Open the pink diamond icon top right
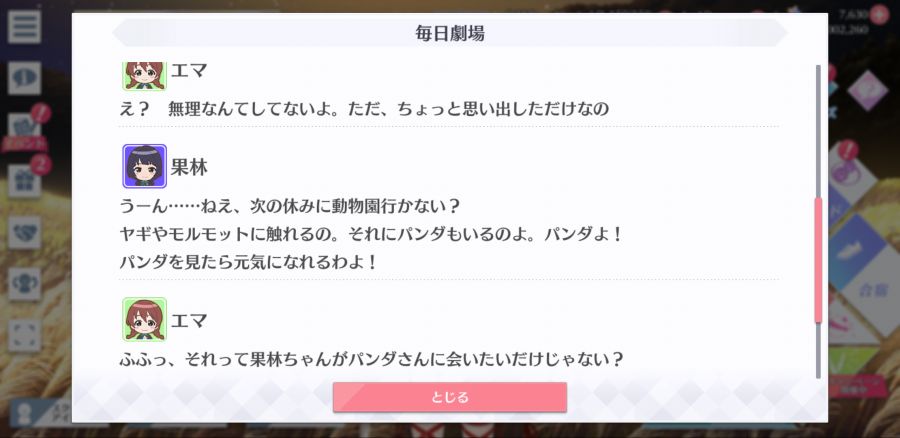The height and width of the screenshot is (438, 900). coord(867,90)
